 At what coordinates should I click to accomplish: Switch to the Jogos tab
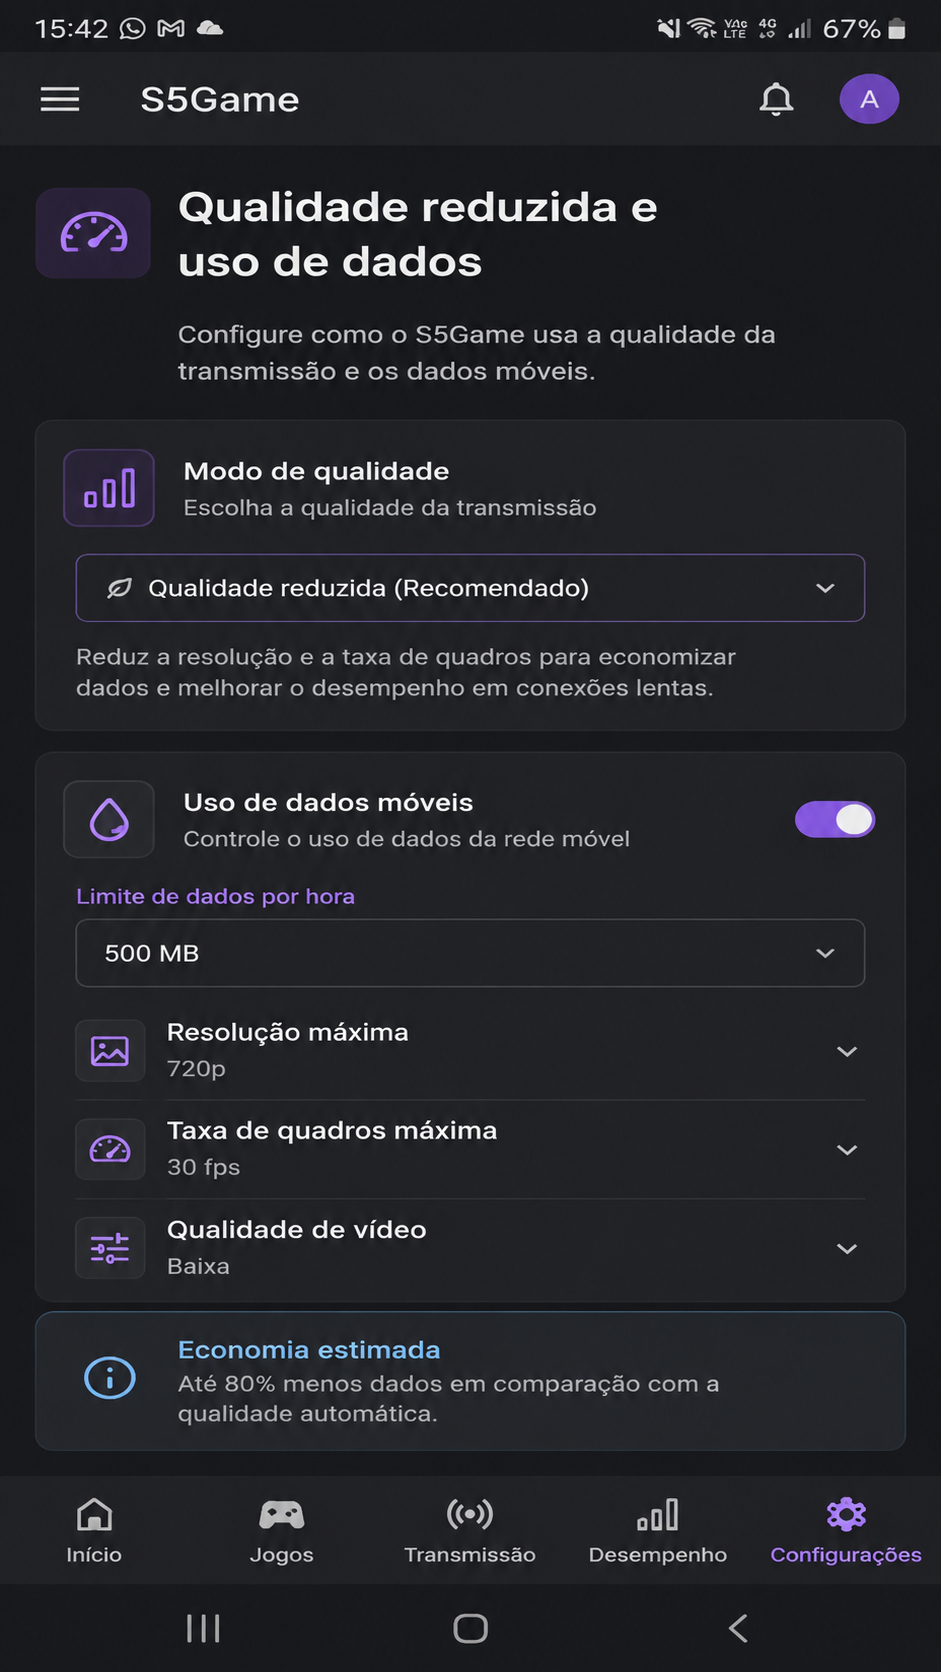[x=282, y=1530]
